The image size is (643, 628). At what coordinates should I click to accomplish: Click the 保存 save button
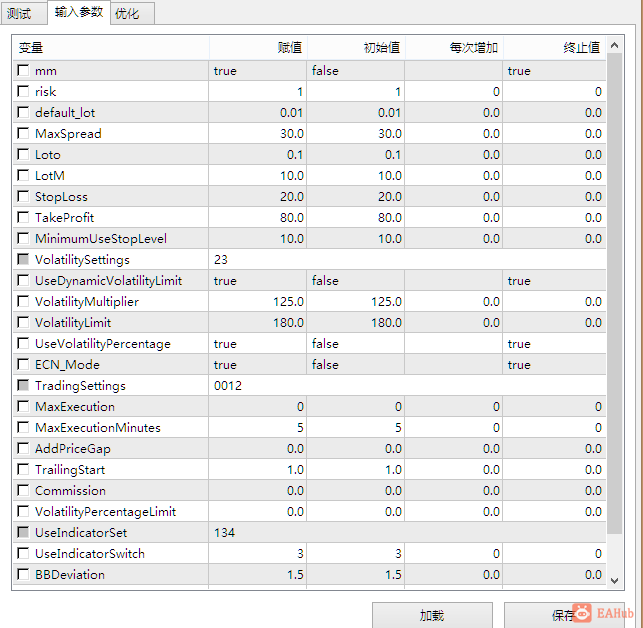tap(564, 615)
